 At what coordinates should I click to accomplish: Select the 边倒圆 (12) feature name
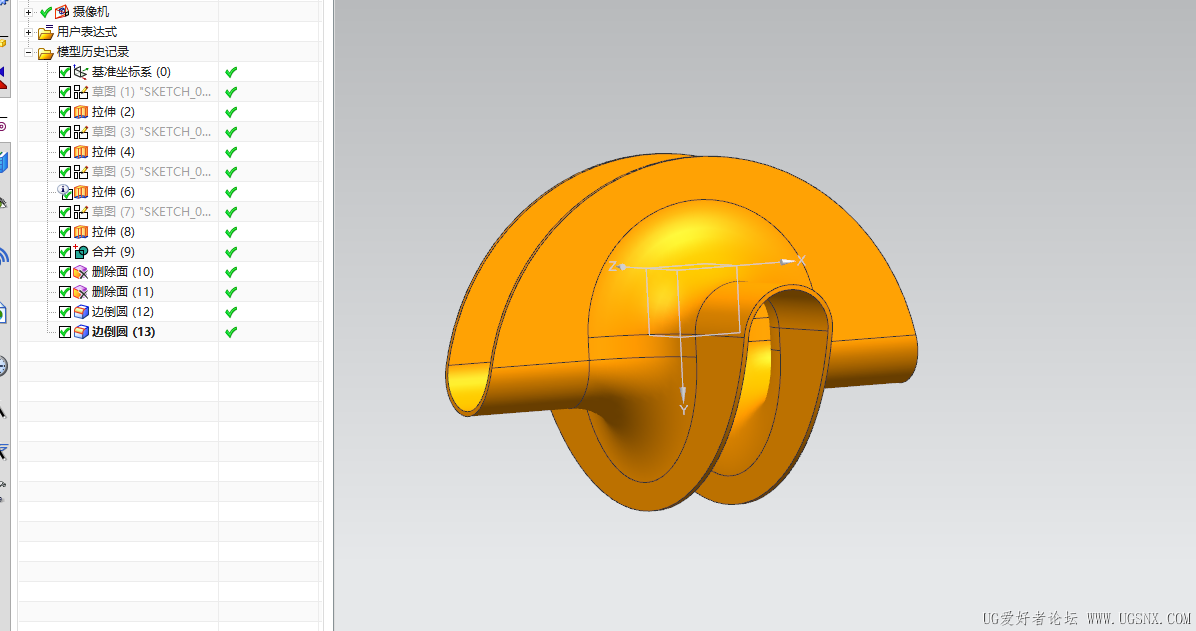click(123, 311)
